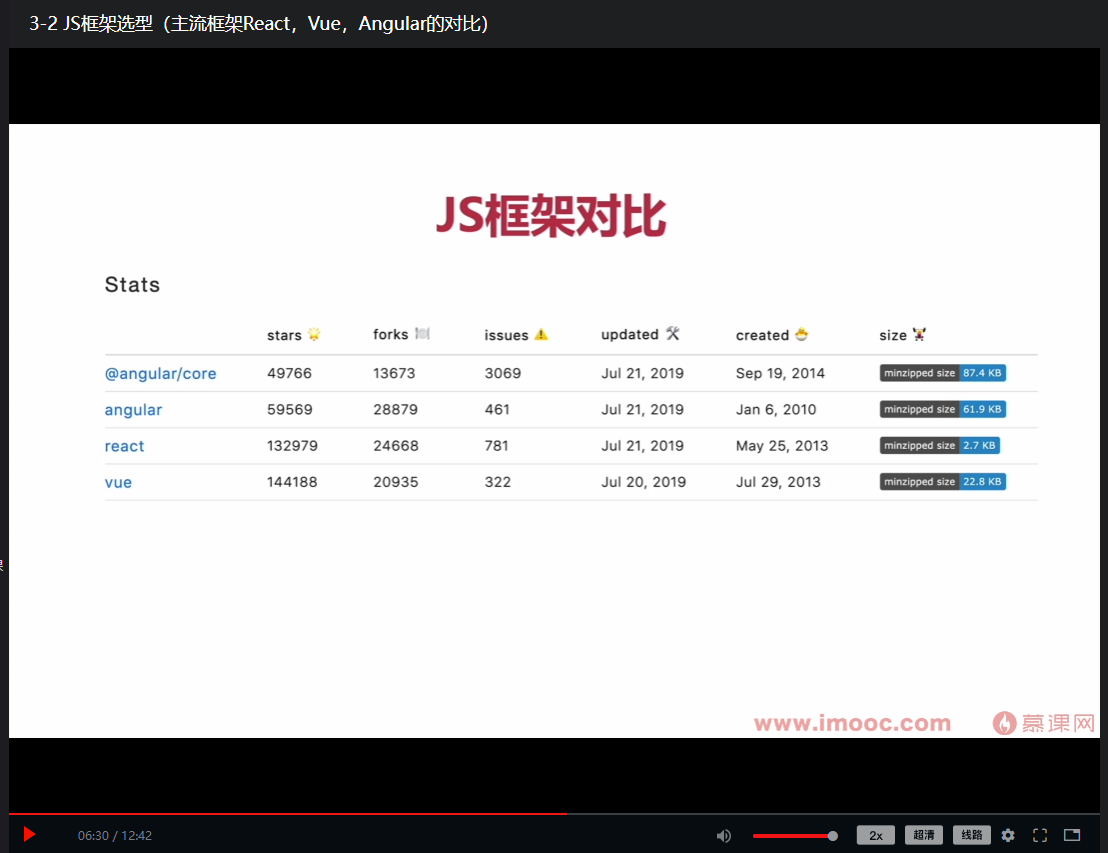
Task: Click the 87.4 KB minzipped size badge
Action: tap(943, 372)
